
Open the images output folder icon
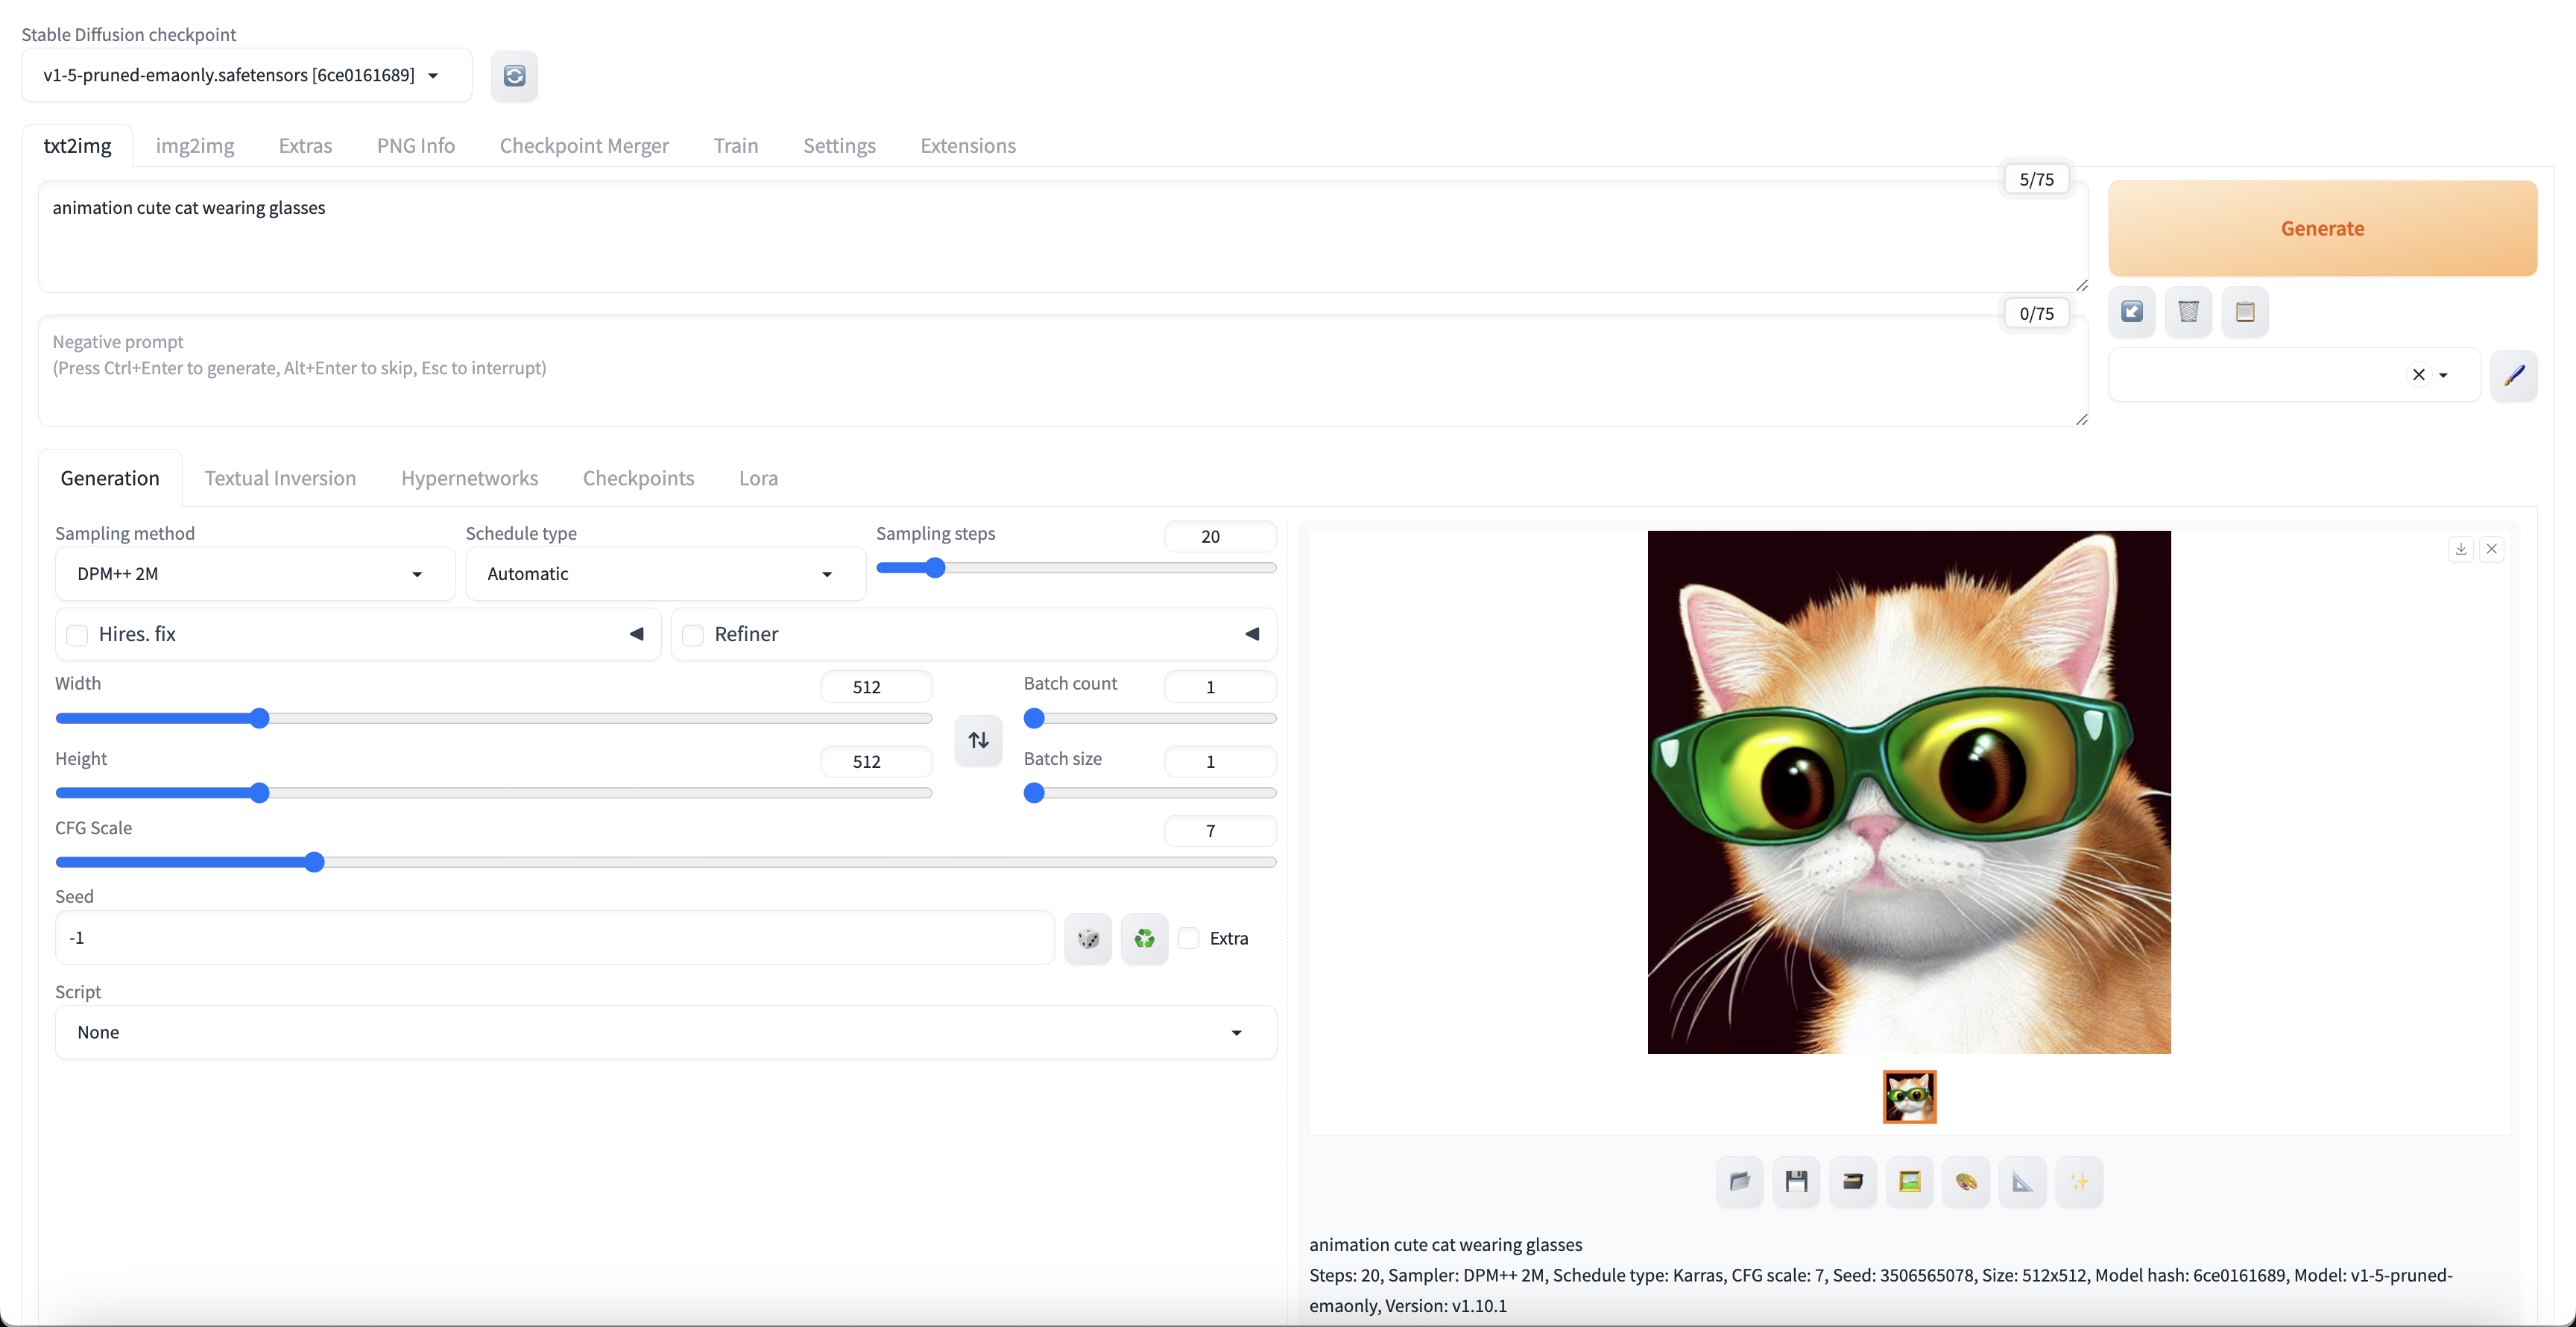tap(1740, 1182)
